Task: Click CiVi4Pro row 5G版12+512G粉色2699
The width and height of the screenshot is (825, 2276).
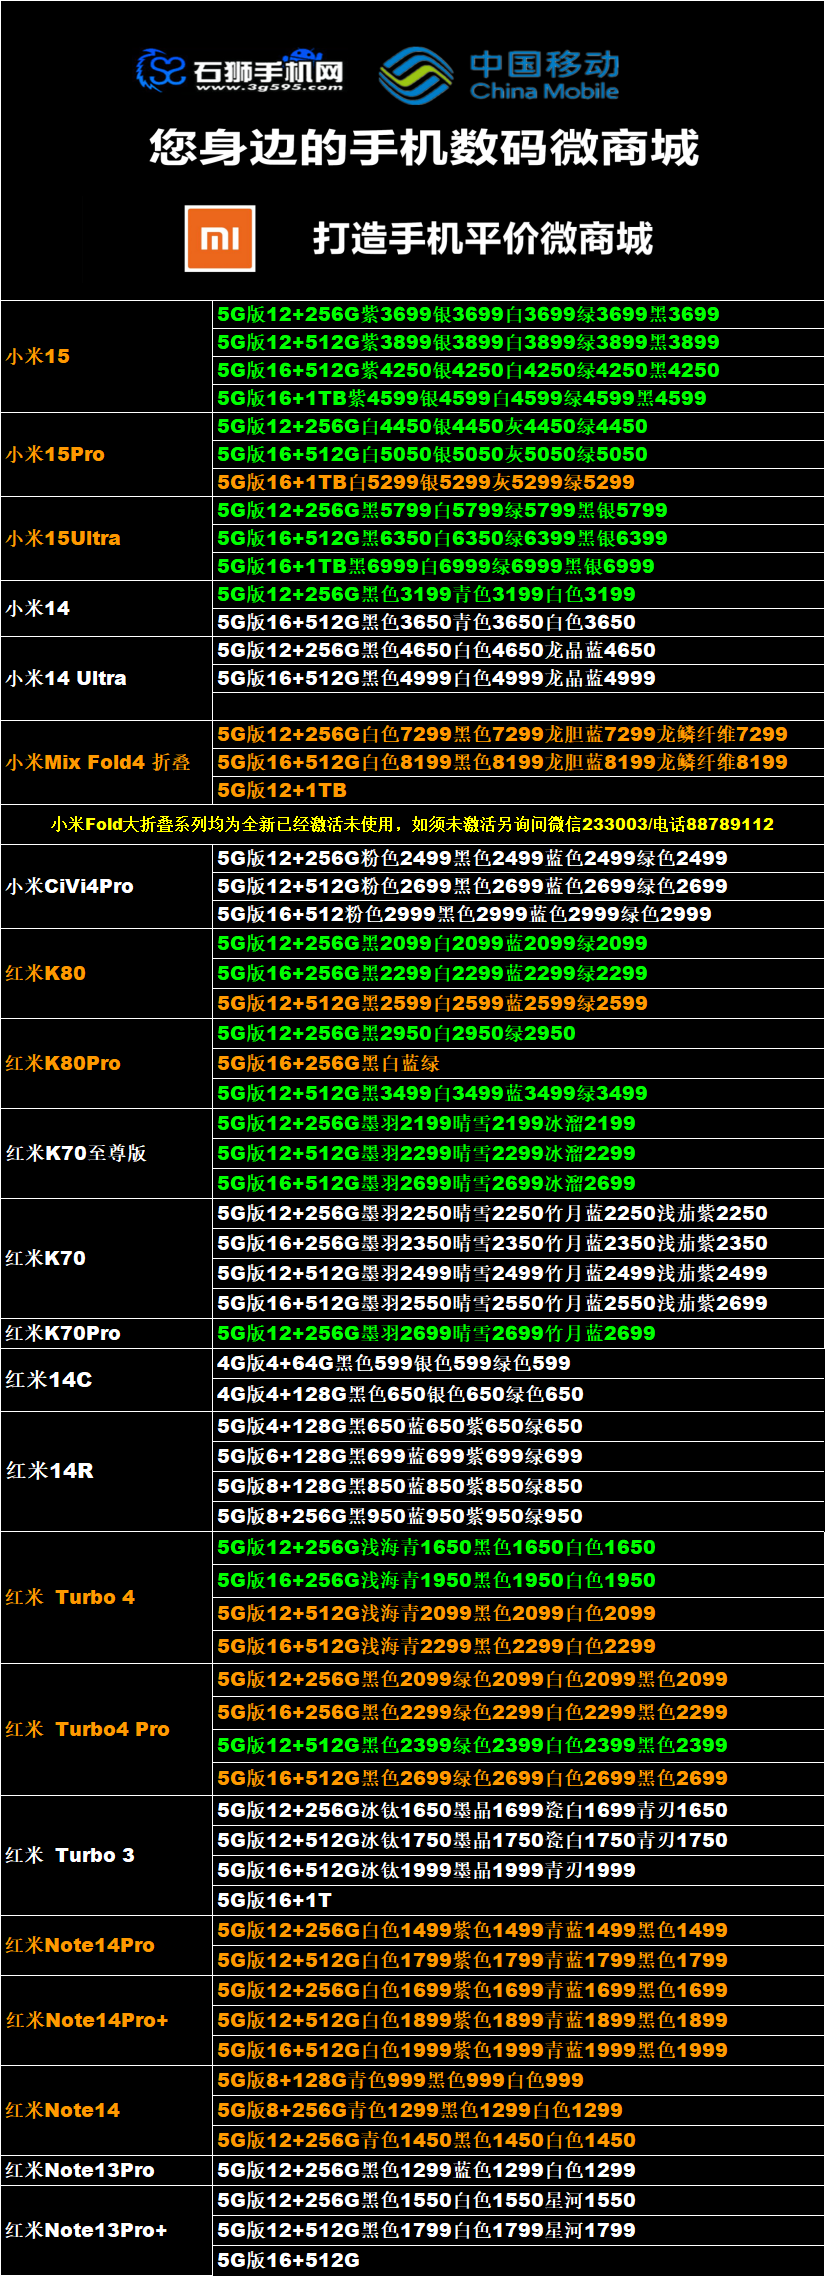Action: pyautogui.click(x=518, y=886)
